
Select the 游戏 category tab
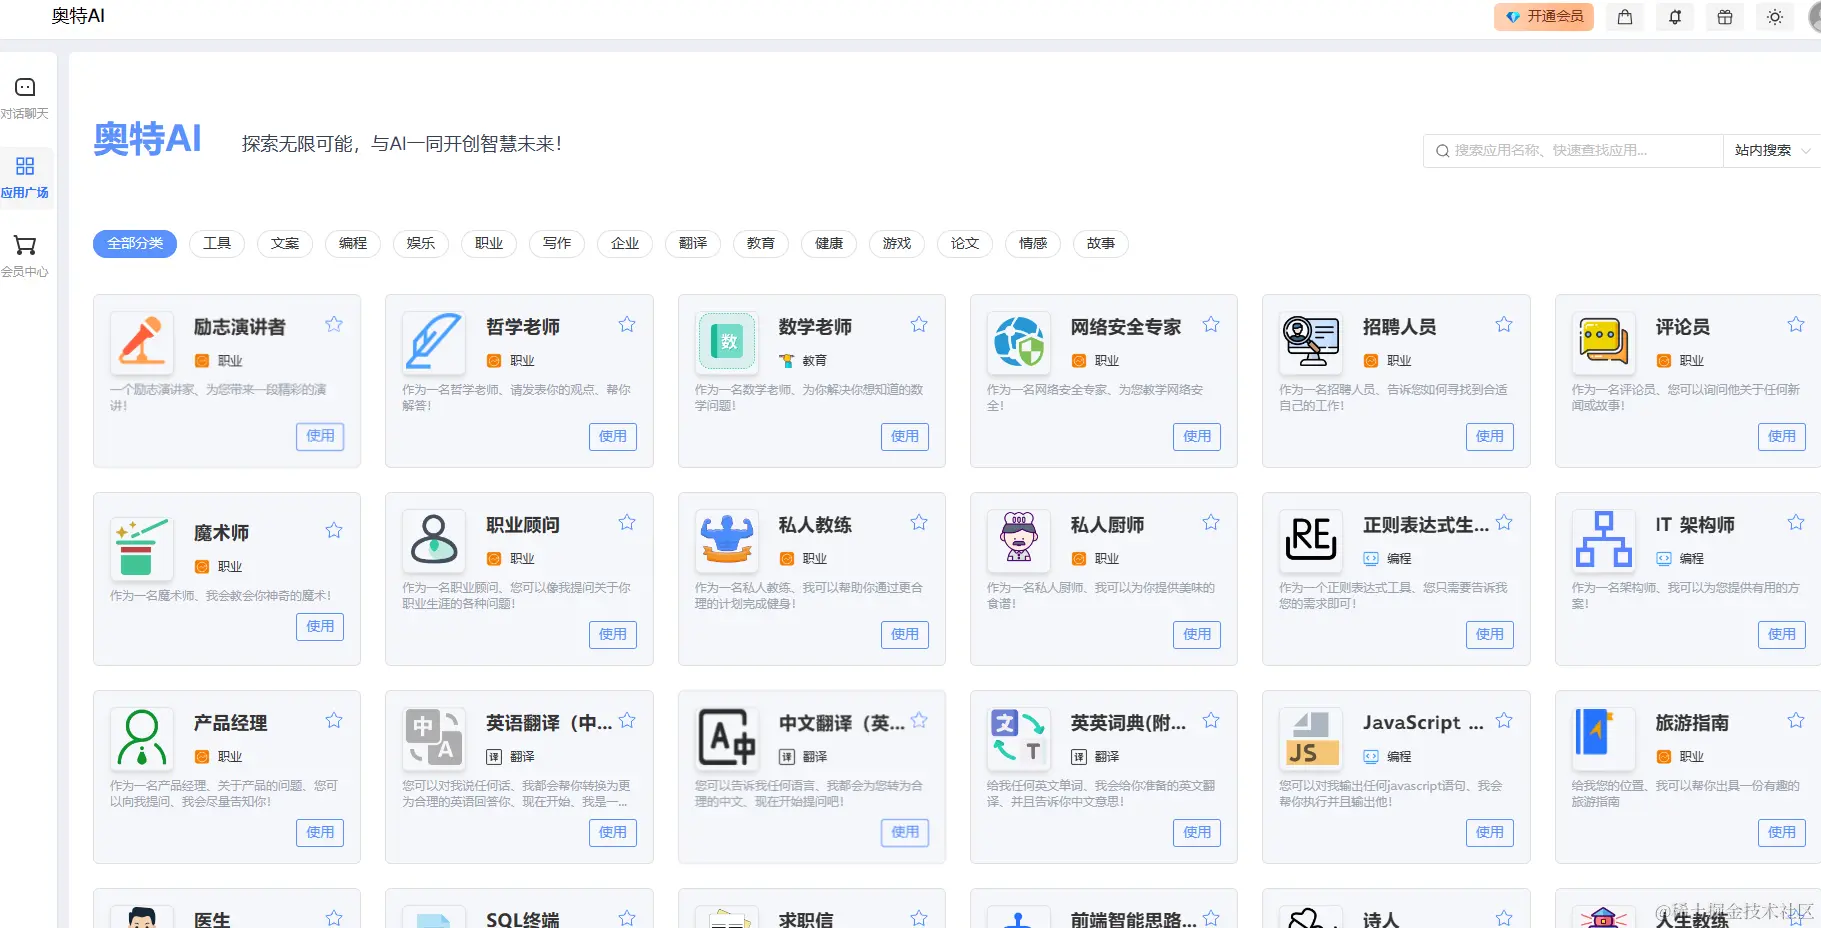click(897, 244)
